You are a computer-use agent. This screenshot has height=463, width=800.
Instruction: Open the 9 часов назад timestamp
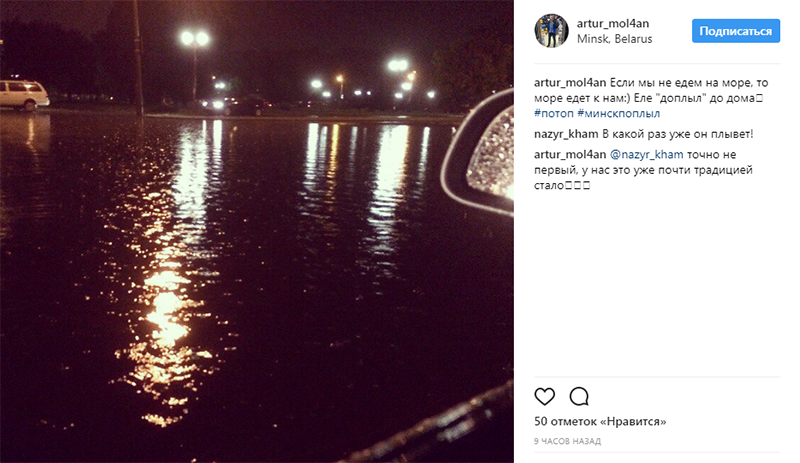tap(567, 442)
